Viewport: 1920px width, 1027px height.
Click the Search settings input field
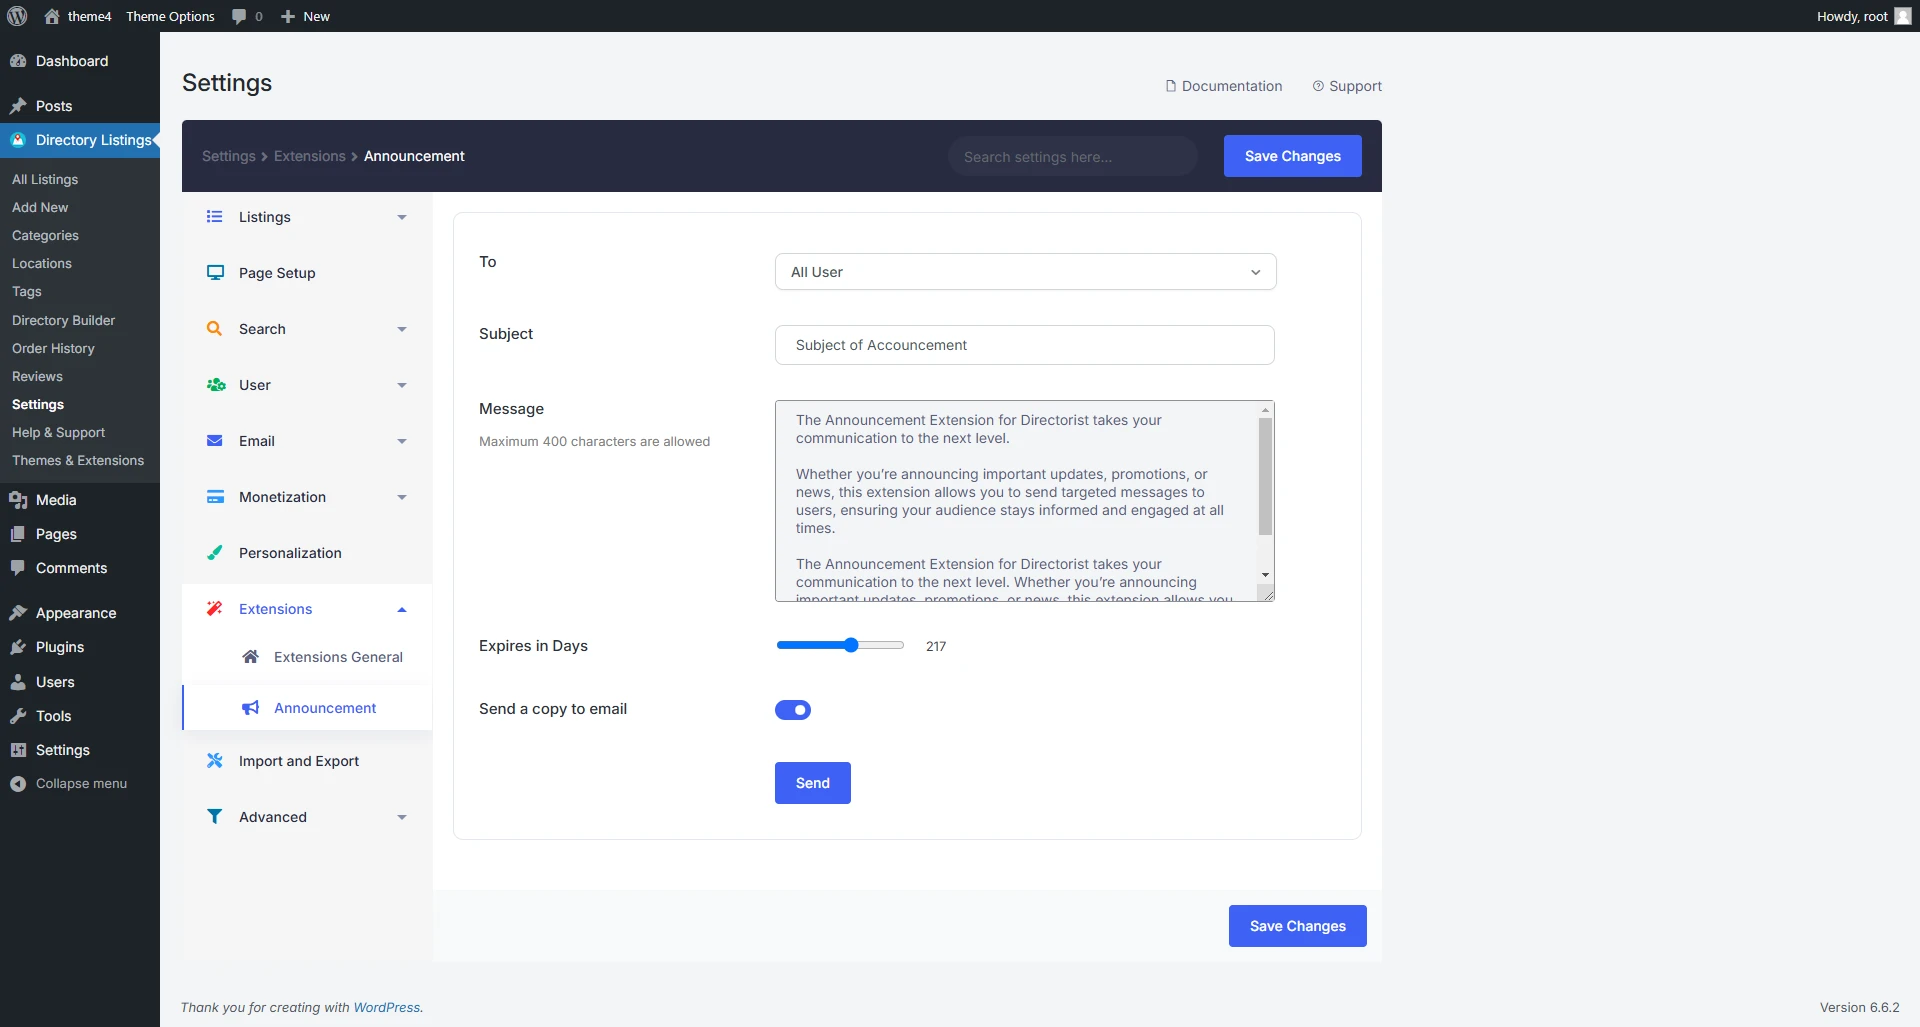coord(1072,157)
